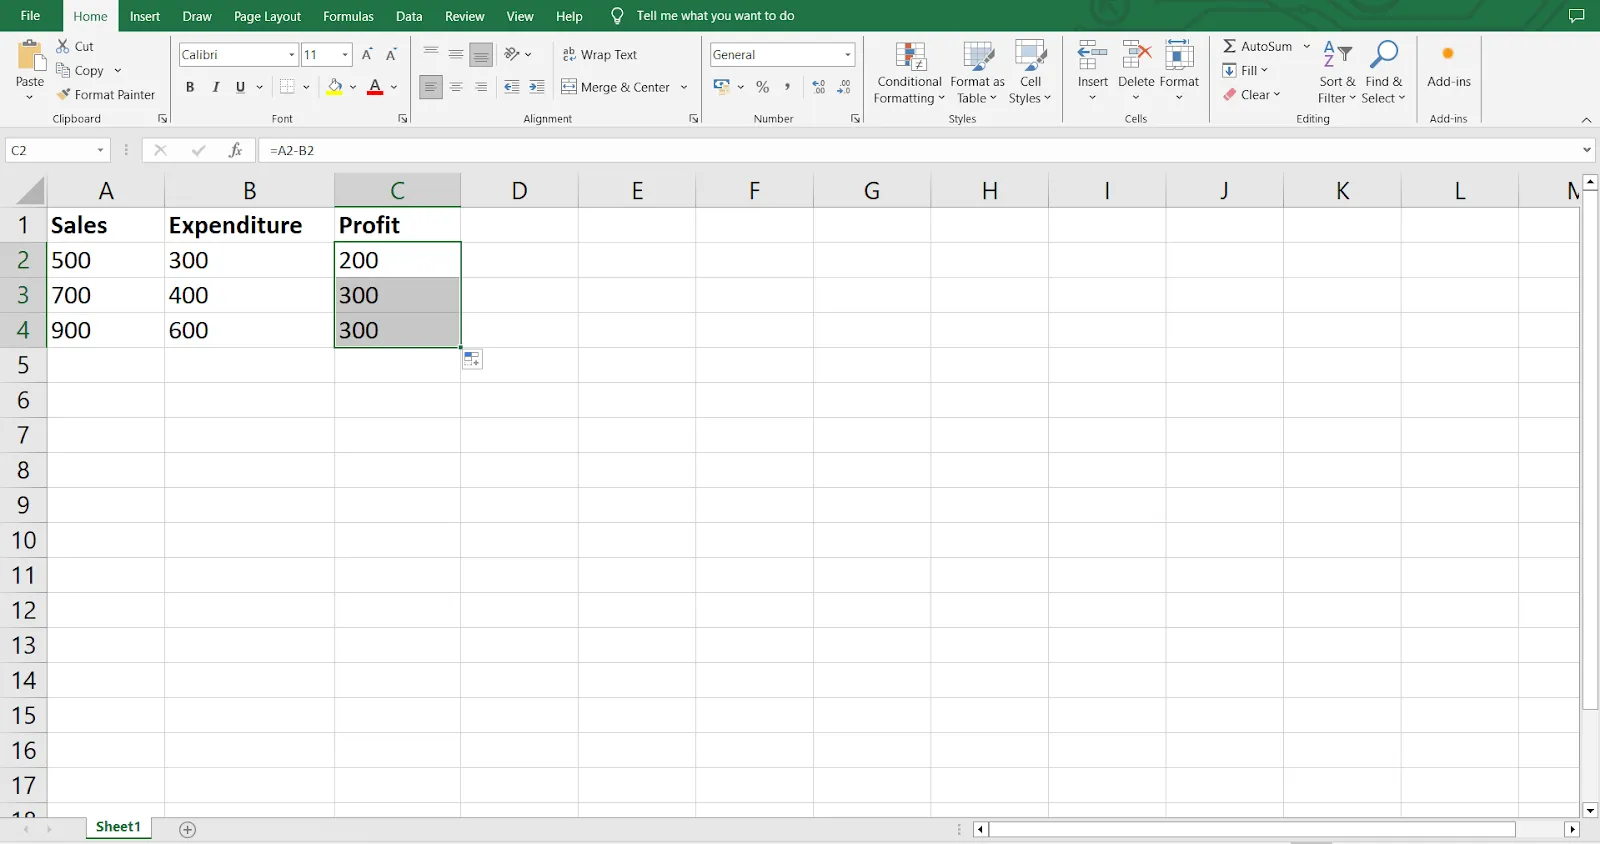Add a new sheet with the plus icon
Viewport: 1600px width, 844px height.
tap(187, 829)
